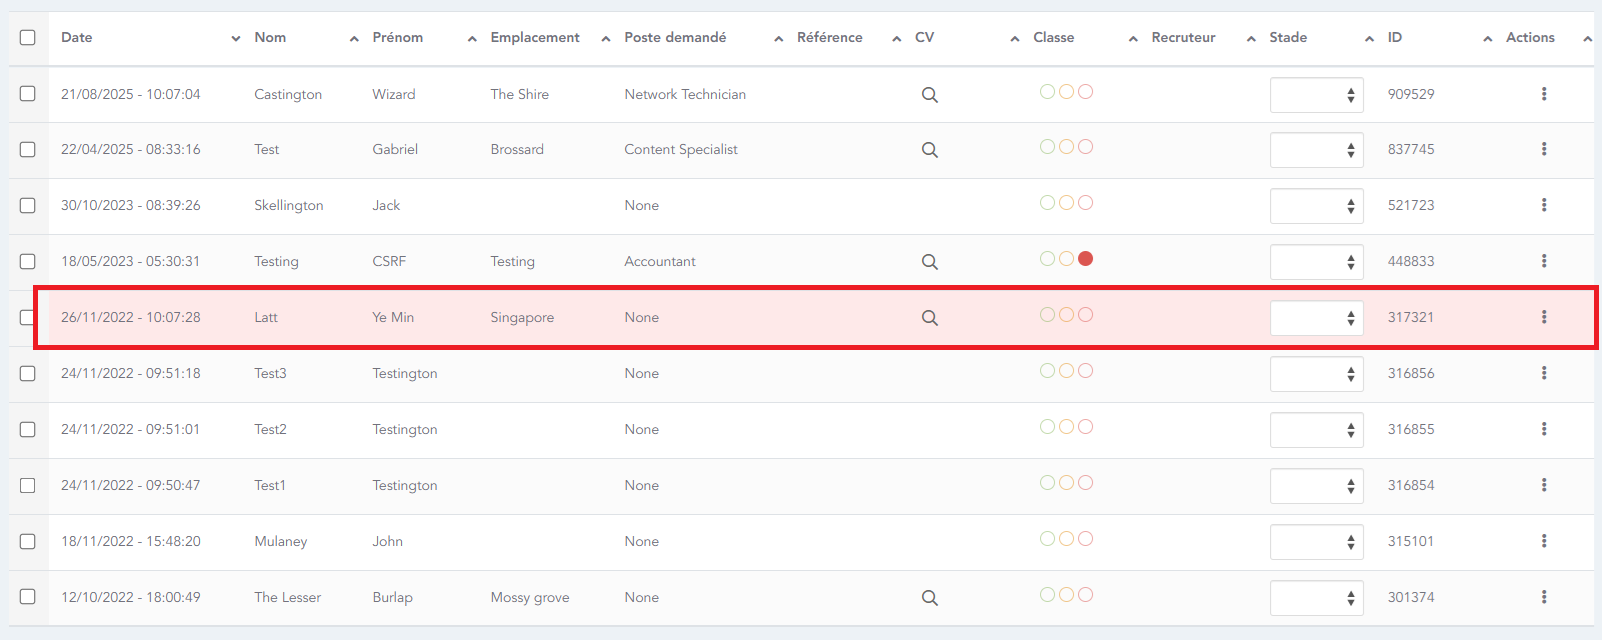View CV for The Lesser Burlap
The image size is (1602, 640).
tap(929, 598)
